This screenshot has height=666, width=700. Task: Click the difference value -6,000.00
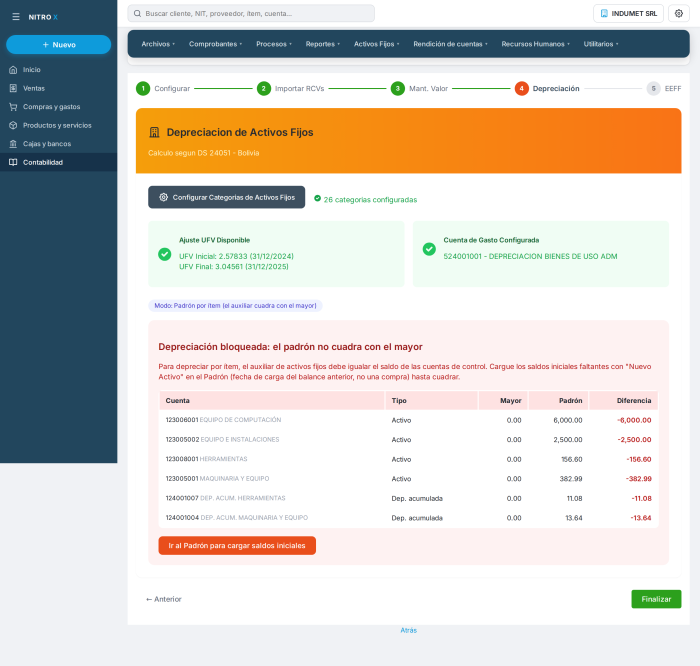coord(634,420)
